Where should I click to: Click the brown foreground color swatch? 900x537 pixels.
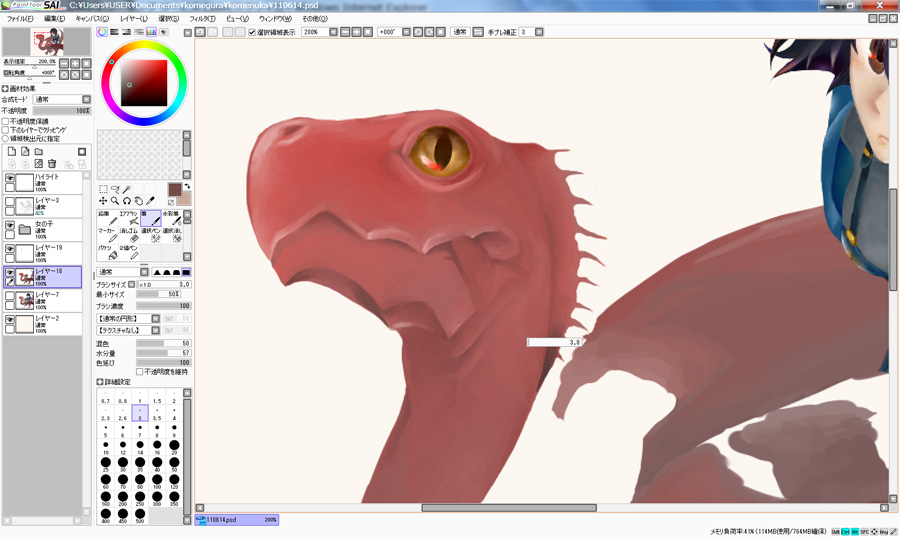(175, 189)
